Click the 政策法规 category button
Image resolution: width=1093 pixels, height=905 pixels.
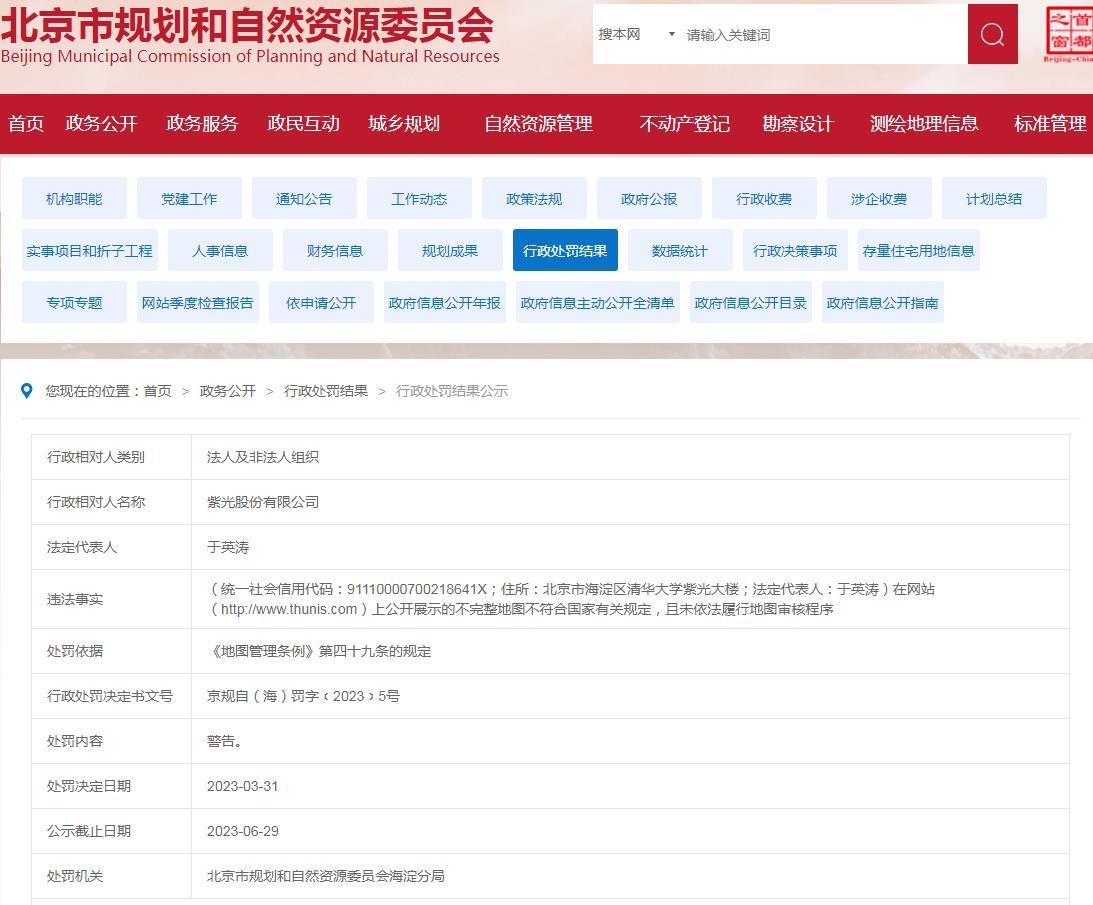tap(534, 199)
